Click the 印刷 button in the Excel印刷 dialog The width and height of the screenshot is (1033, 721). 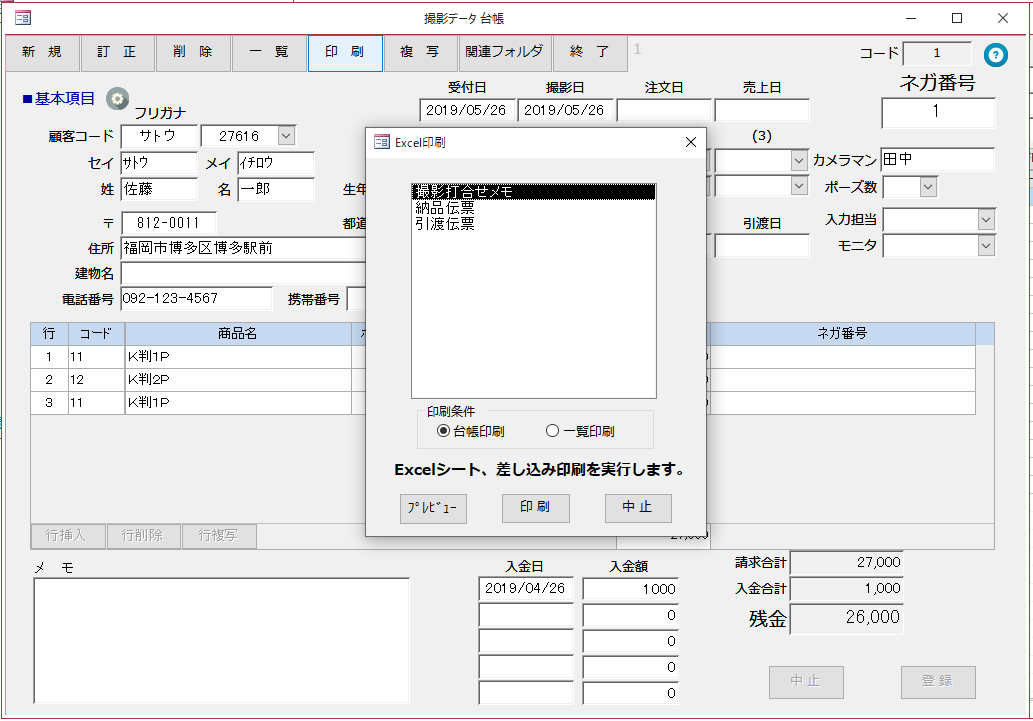(x=535, y=508)
